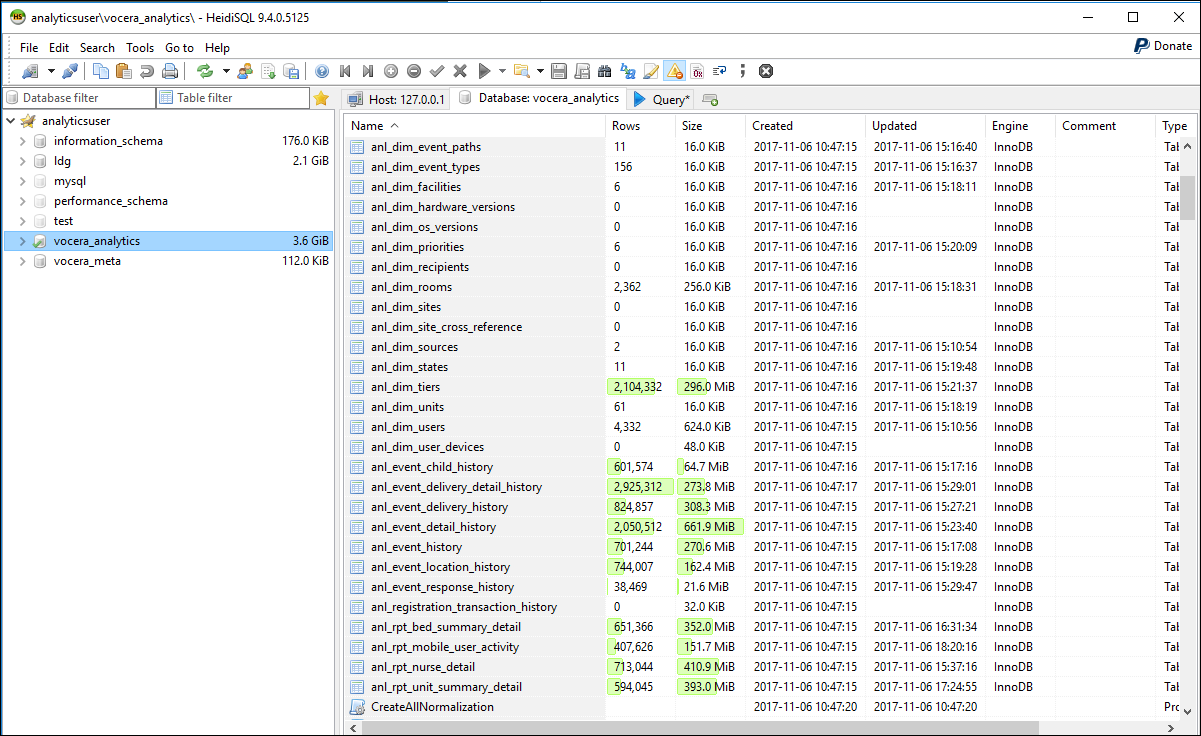
Task: Open run query dropdown arrow
Action: point(502,71)
